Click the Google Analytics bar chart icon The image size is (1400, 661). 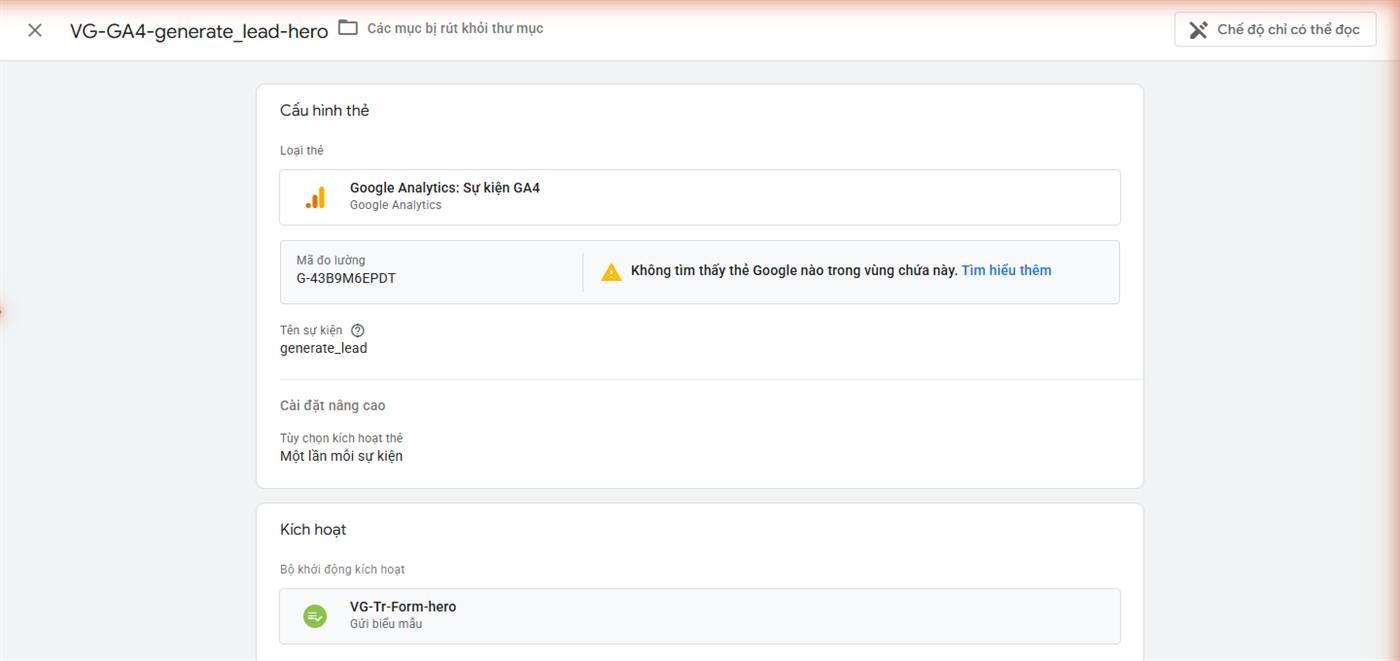pos(315,197)
